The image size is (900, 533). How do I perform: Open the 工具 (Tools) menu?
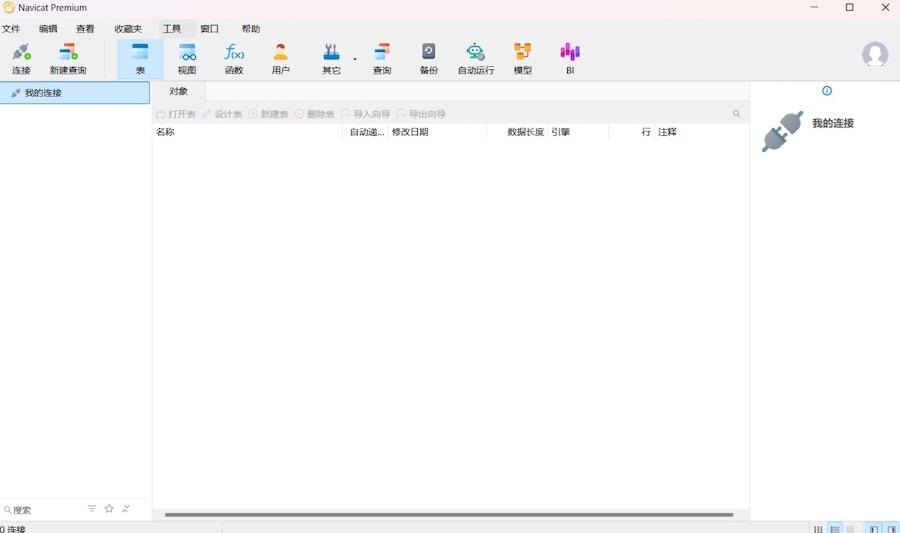[172, 29]
